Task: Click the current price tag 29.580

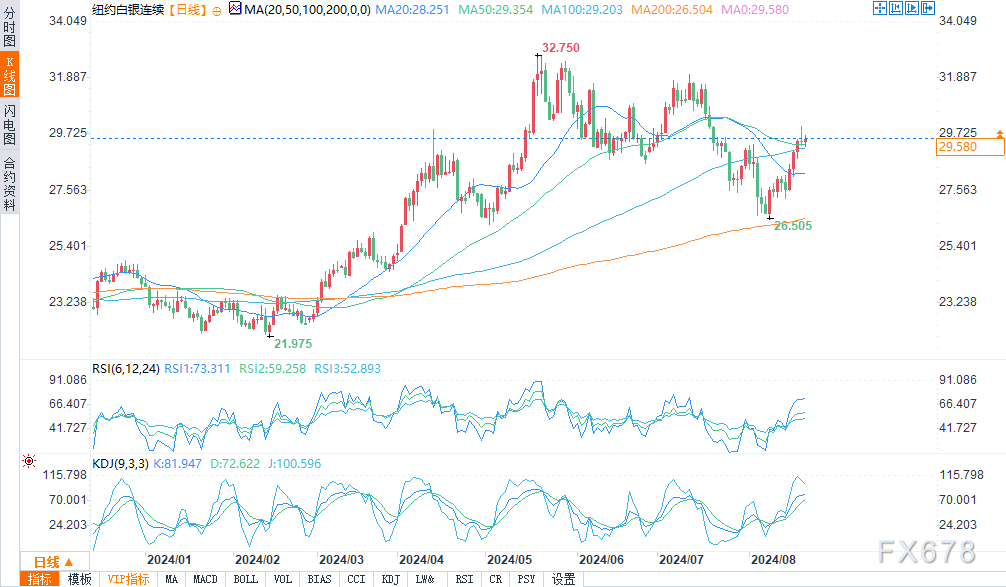Action: pyautogui.click(x=970, y=147)
